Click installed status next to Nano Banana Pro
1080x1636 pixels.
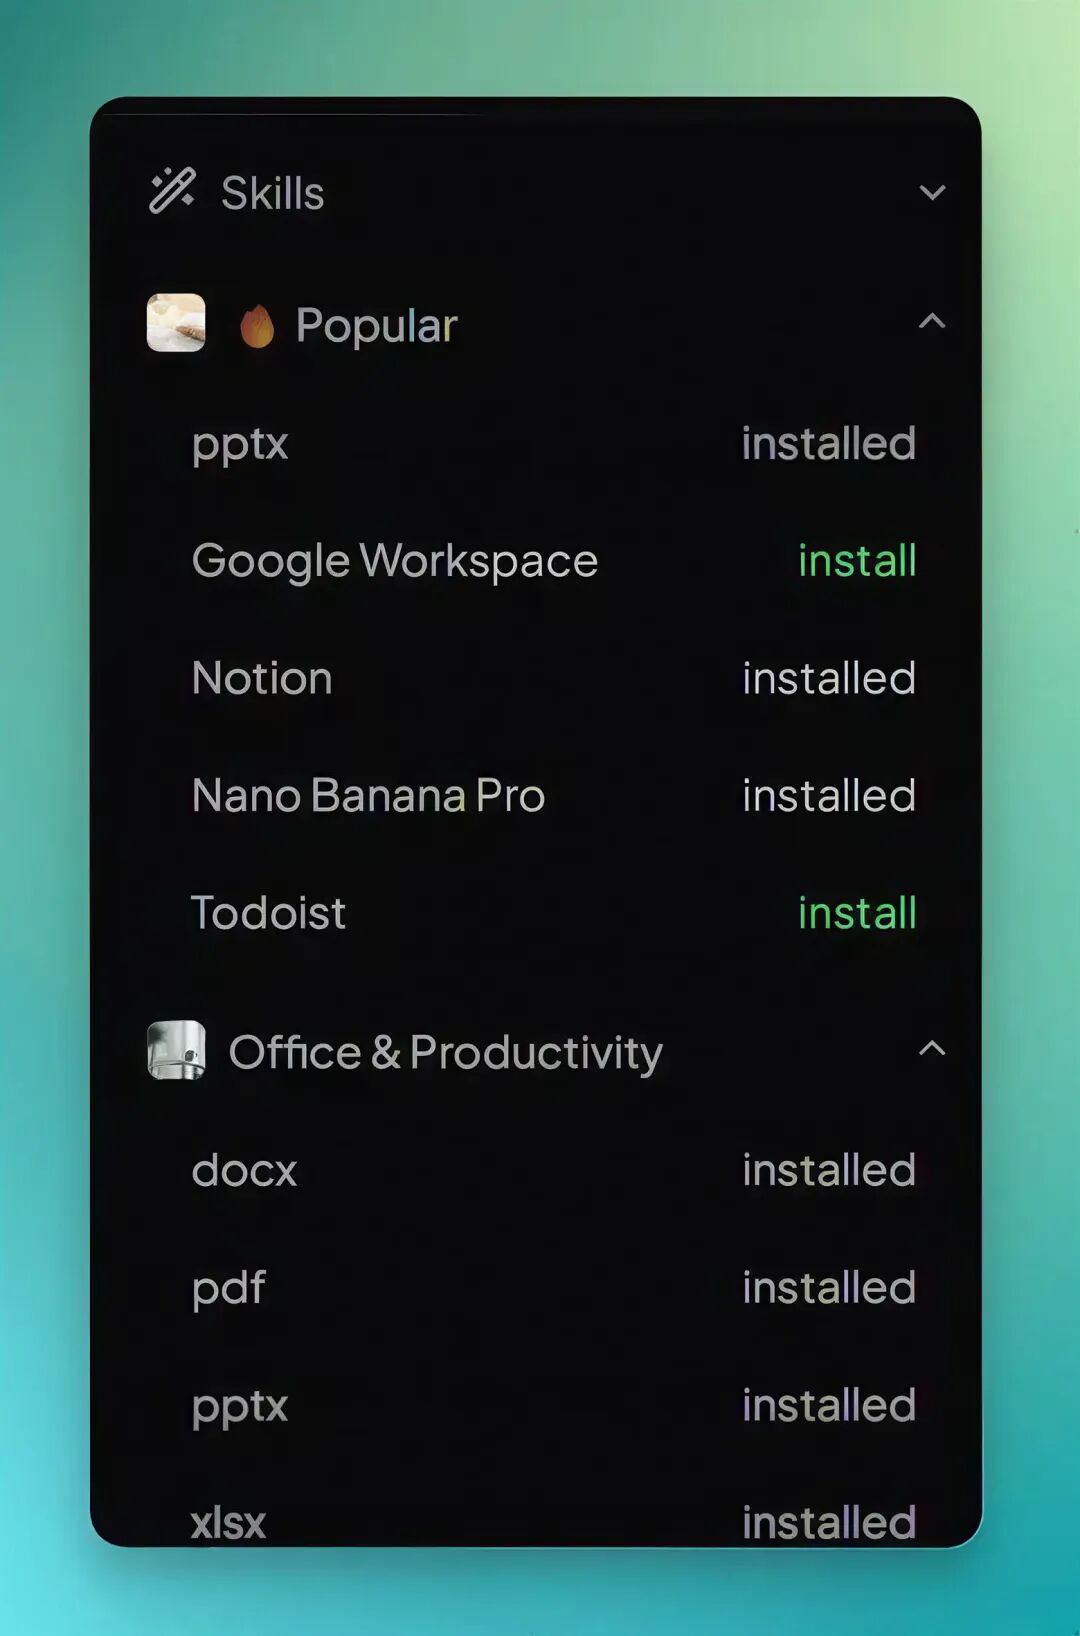point(829,795)
